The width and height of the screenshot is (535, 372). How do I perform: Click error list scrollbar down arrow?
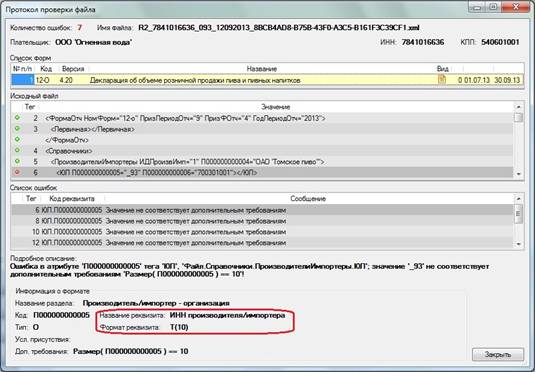tap(518, 244)
